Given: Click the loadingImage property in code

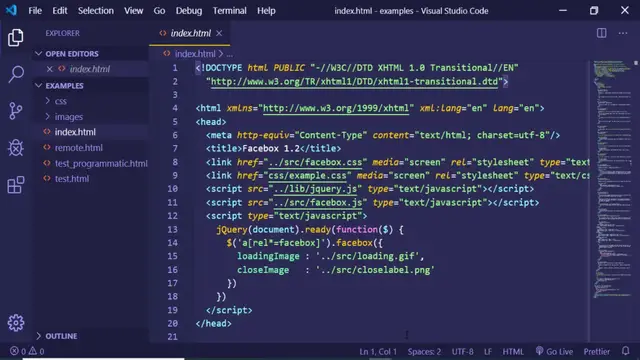Looking at the screenshot, I should (x=268, y=256).
